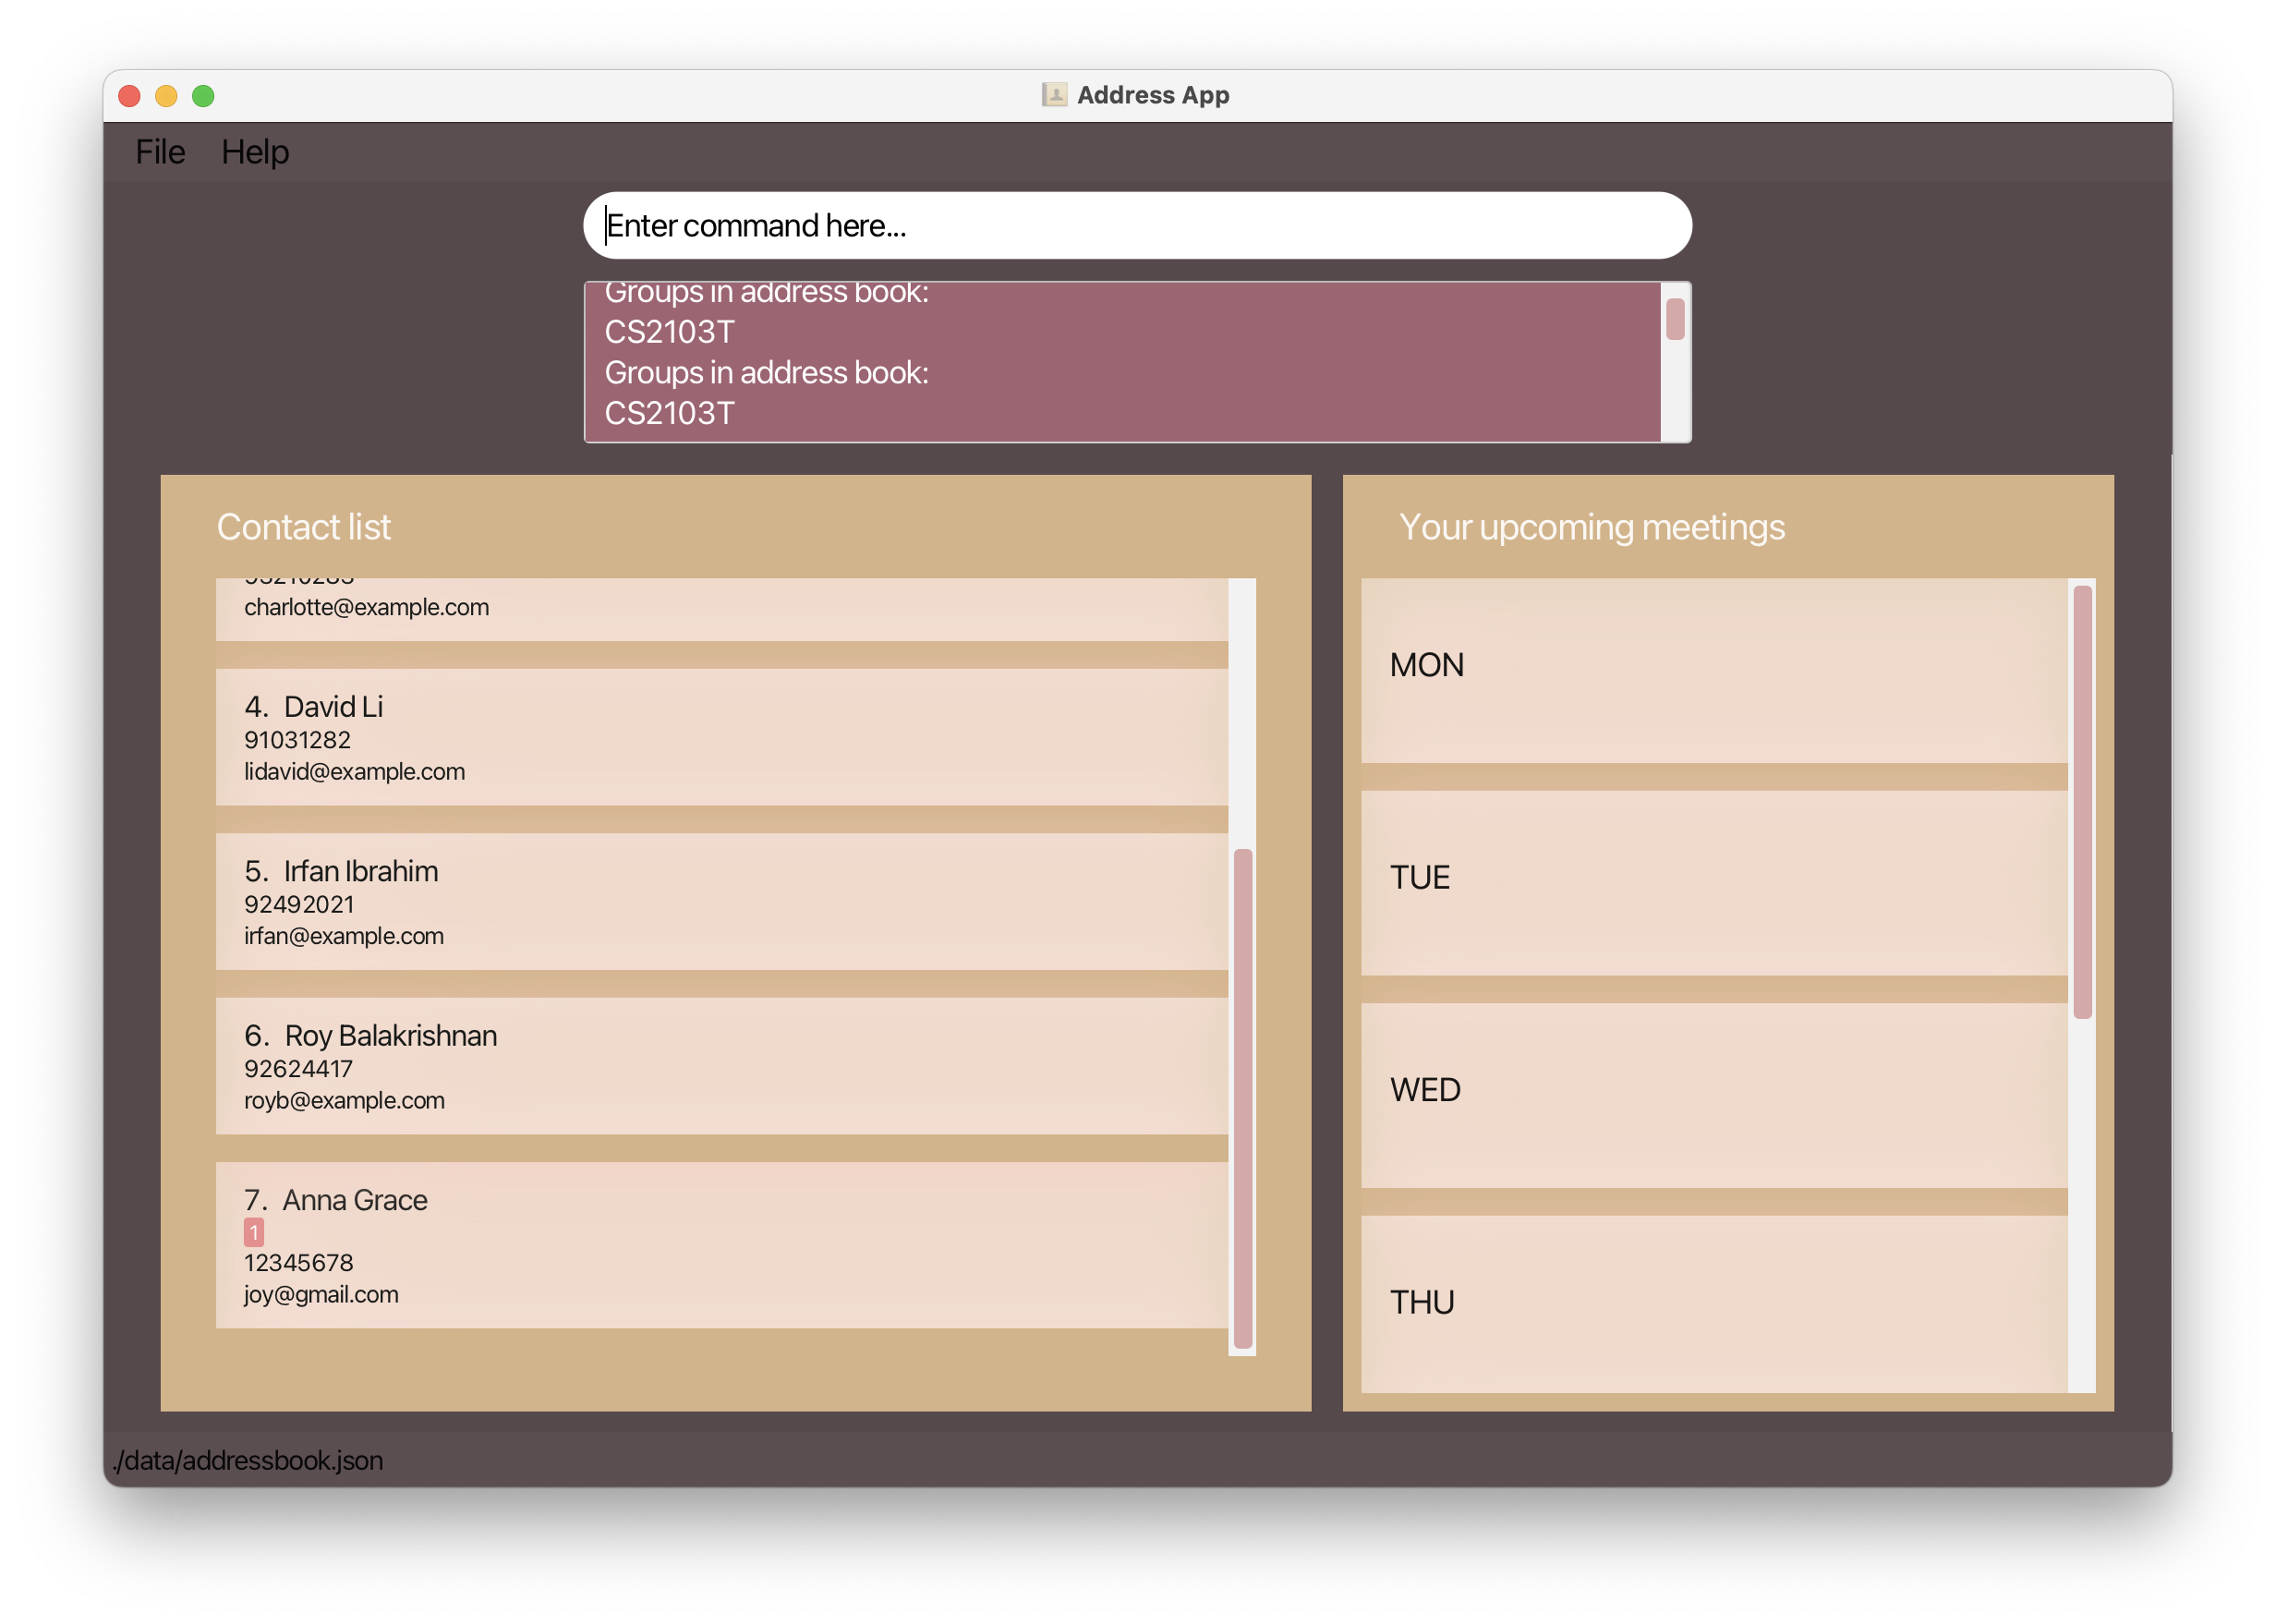This screenshot has width=2276, height=1624.
Task: Open the Help menu
Action: coord(255,152)
